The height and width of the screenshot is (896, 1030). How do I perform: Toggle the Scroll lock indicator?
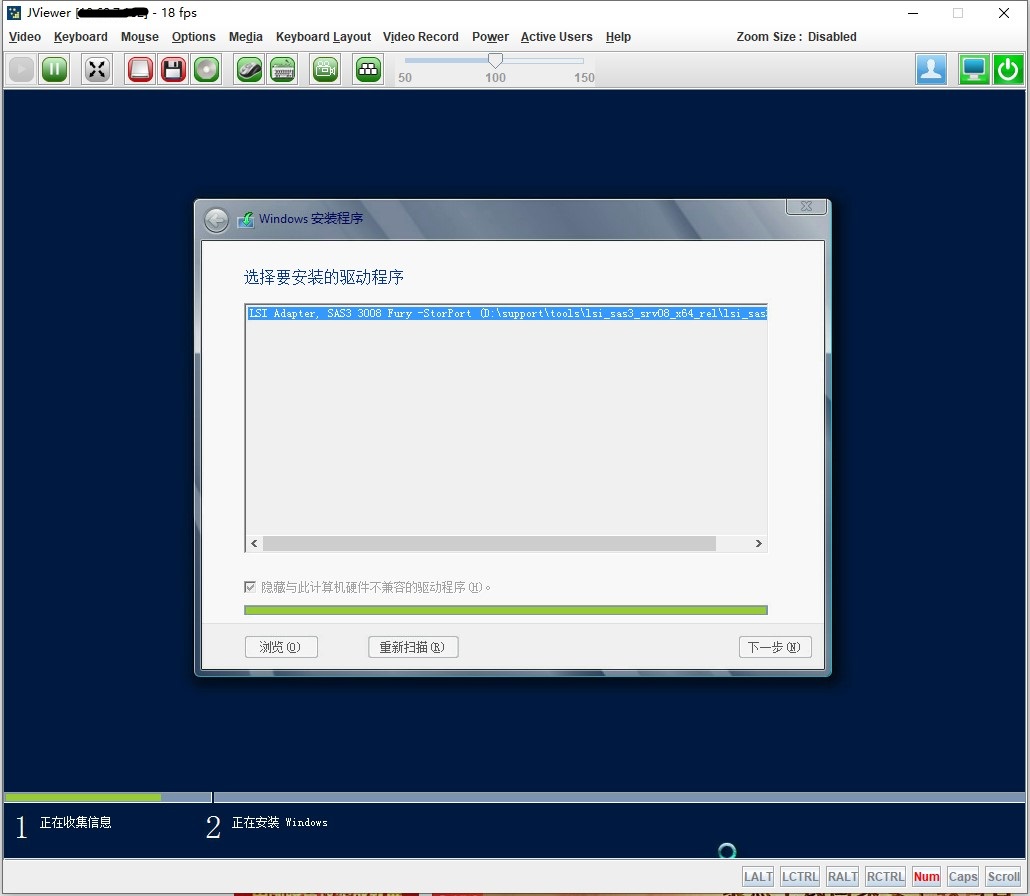pos(1004,877)
